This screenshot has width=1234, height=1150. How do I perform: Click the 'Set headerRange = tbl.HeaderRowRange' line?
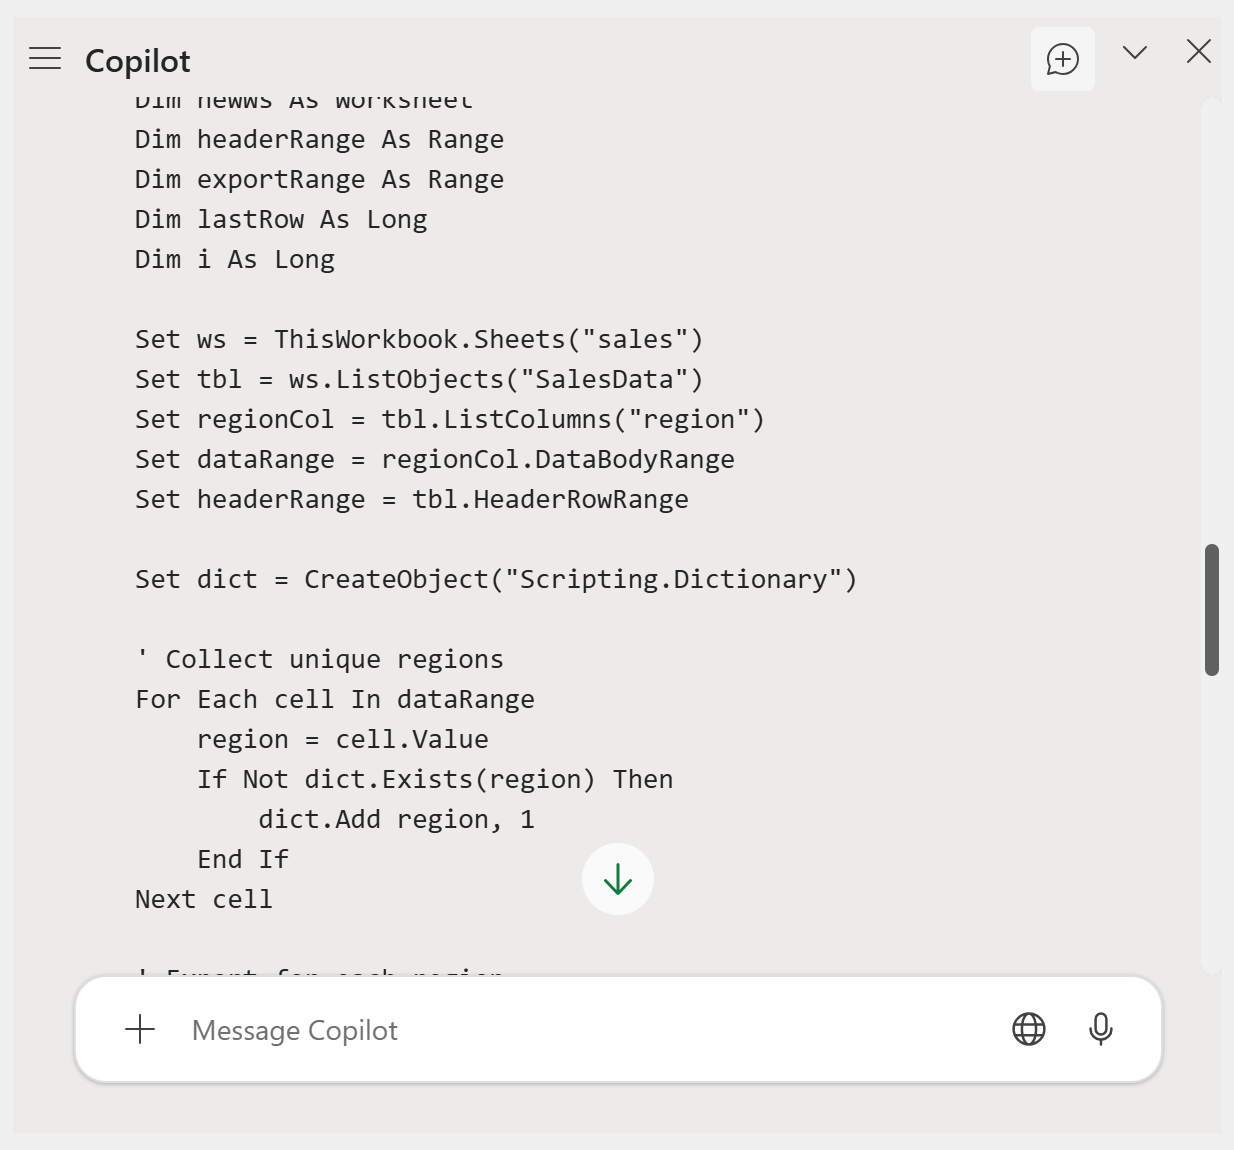(412, 500)
